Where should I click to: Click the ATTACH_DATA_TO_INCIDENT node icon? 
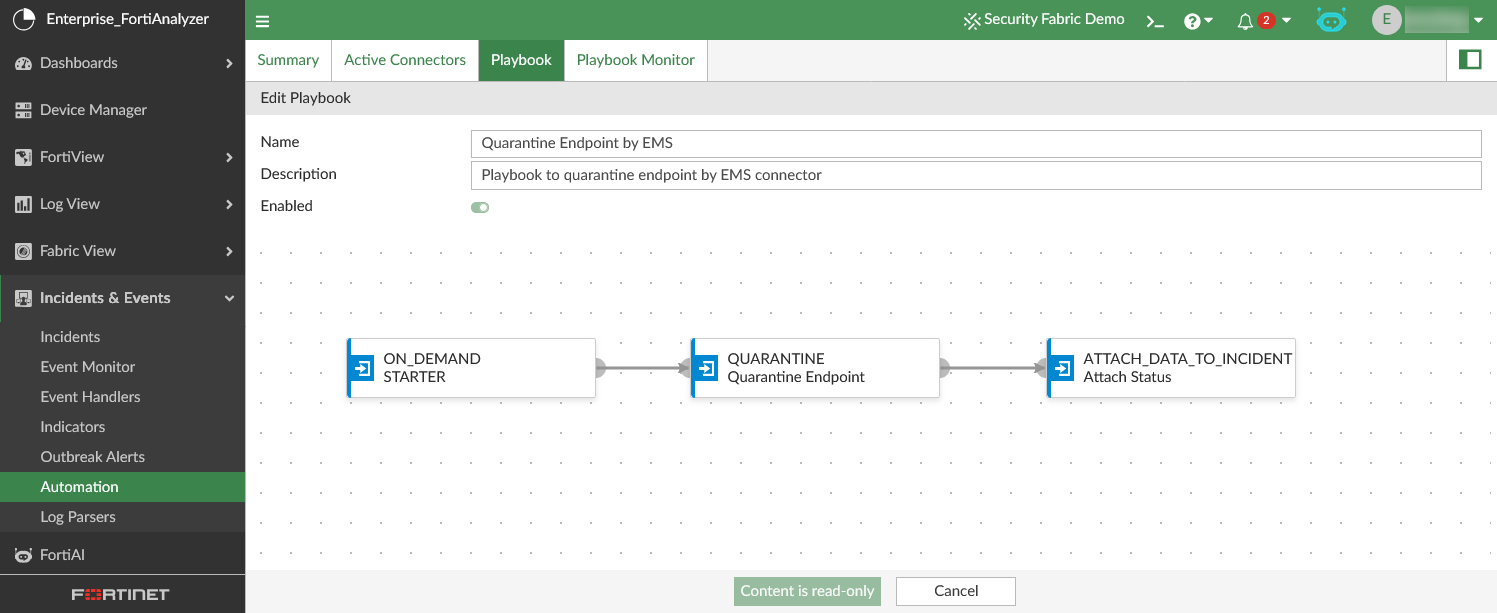1062,368
